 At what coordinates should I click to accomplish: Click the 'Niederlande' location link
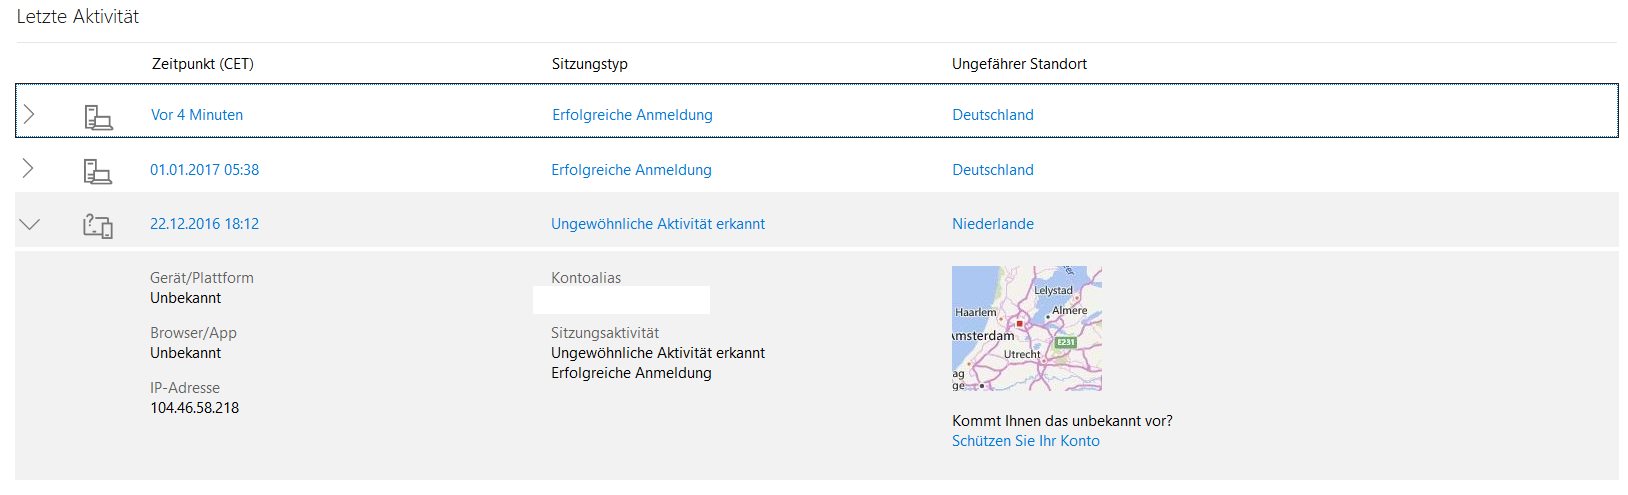[x=992, y=224]
